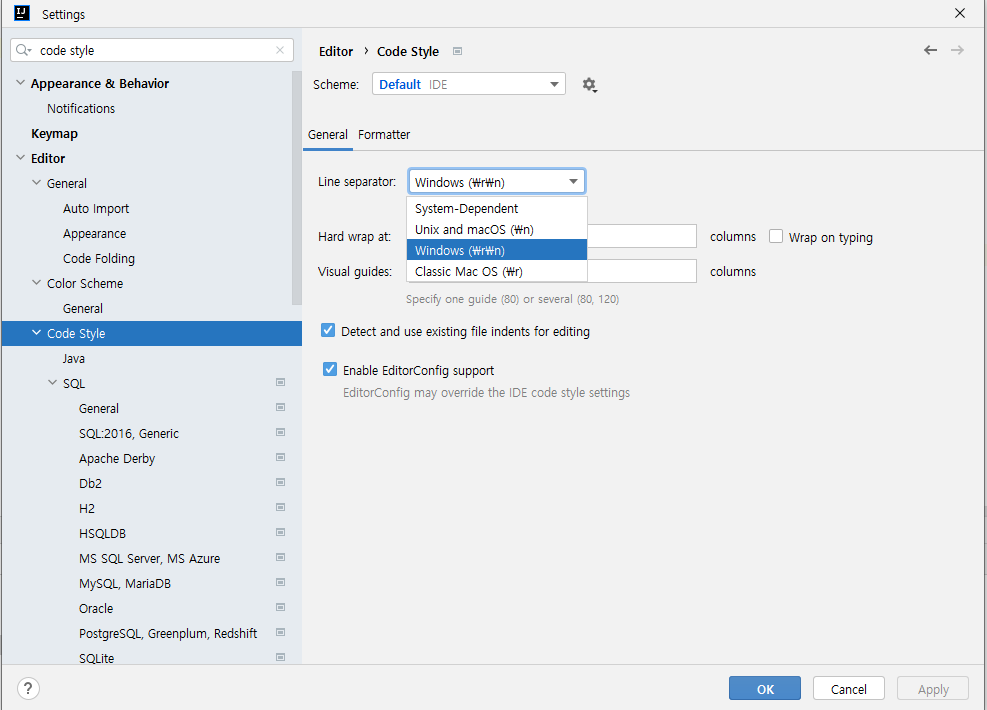Click the search magnifier icon
This screenshot has width=987, height=710.
[x=23, y=50]
